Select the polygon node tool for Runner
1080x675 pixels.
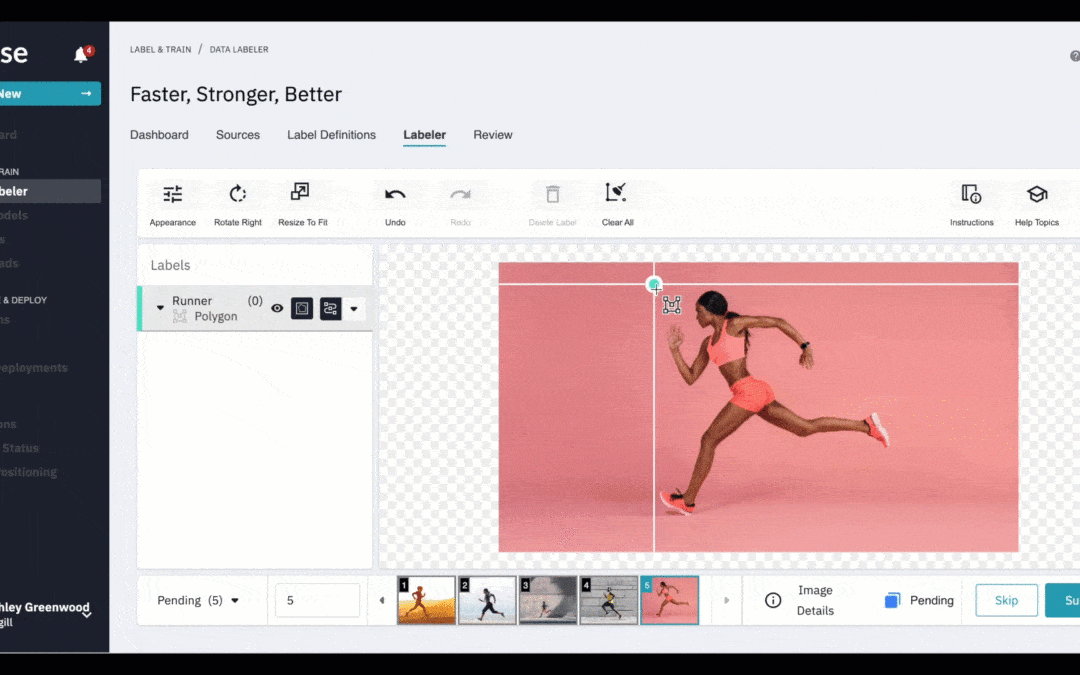pos(331,309)
